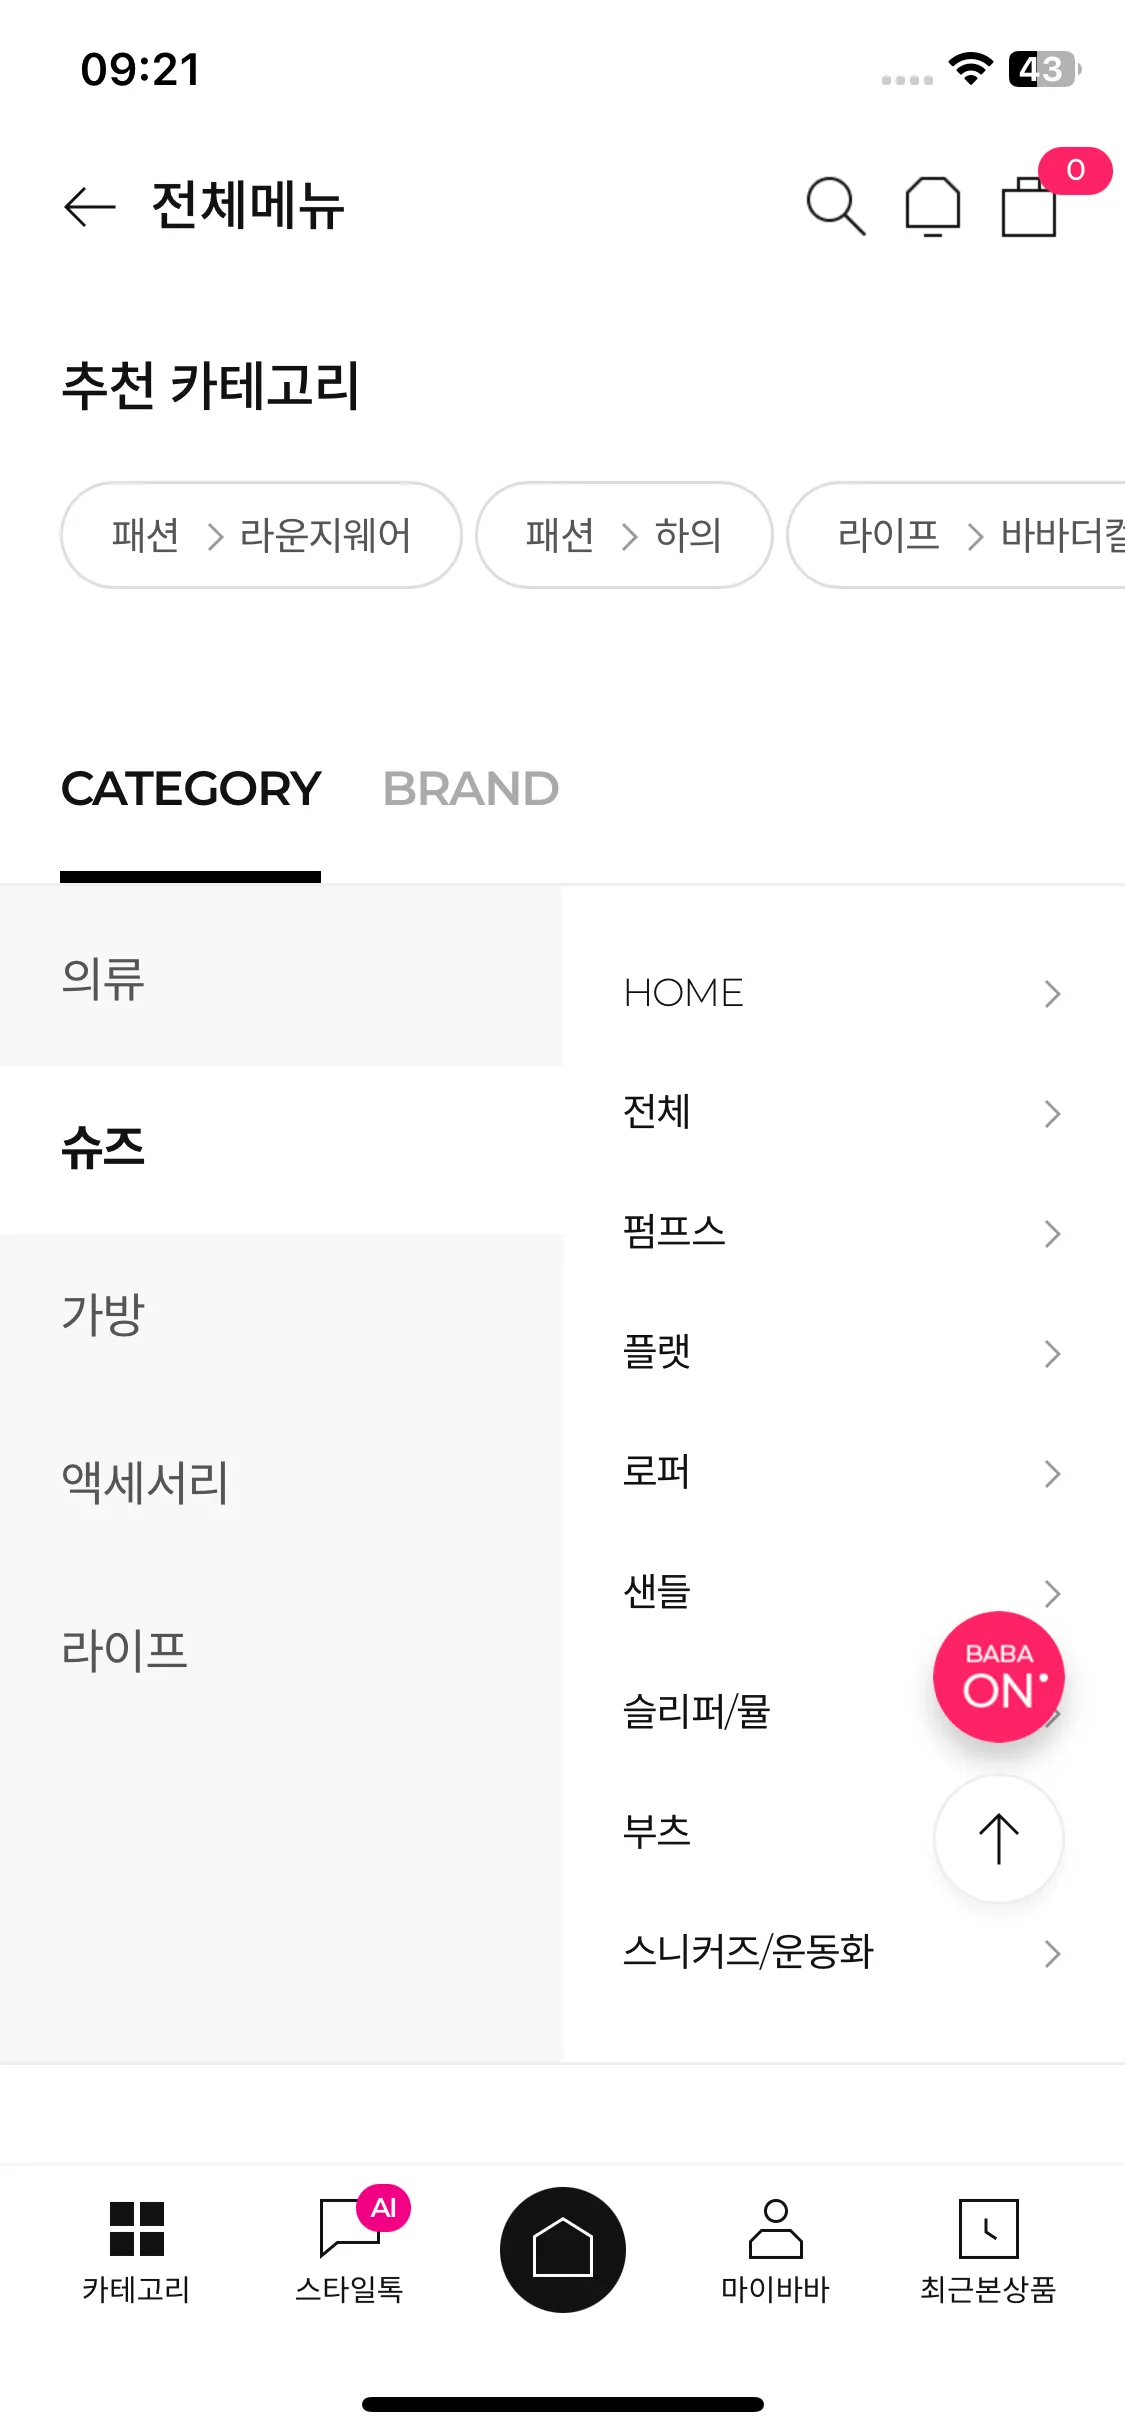
Task: Select the CATEGORY tab
Action: pyautogui.click(x=191, y=789)
